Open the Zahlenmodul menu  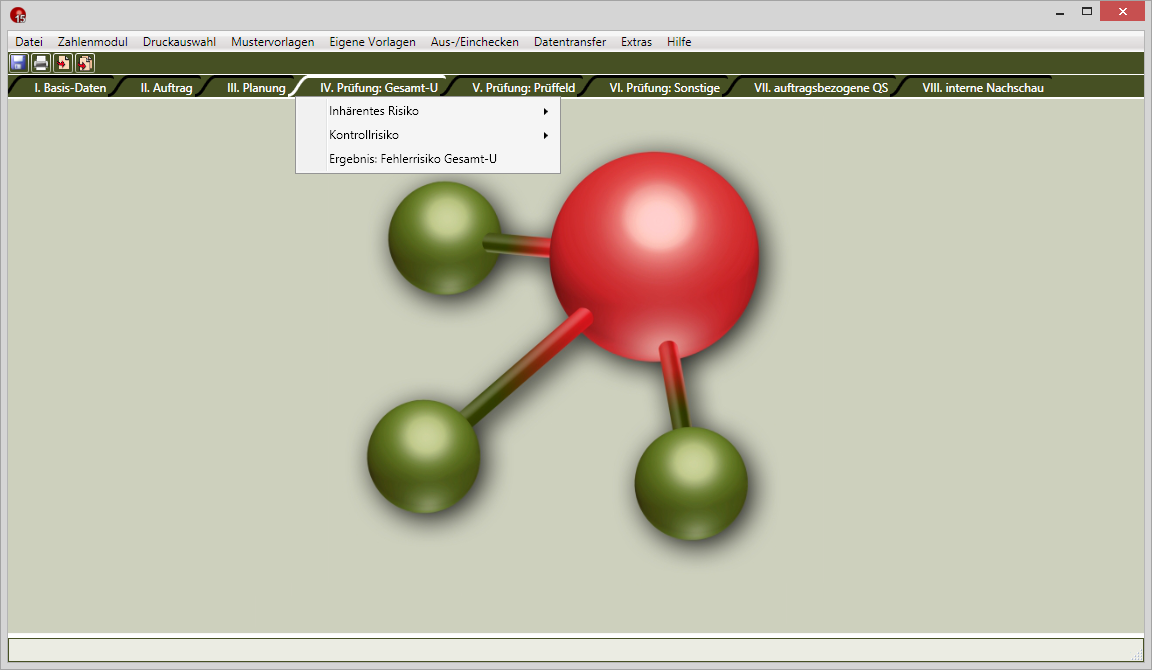tap(93, 42)
